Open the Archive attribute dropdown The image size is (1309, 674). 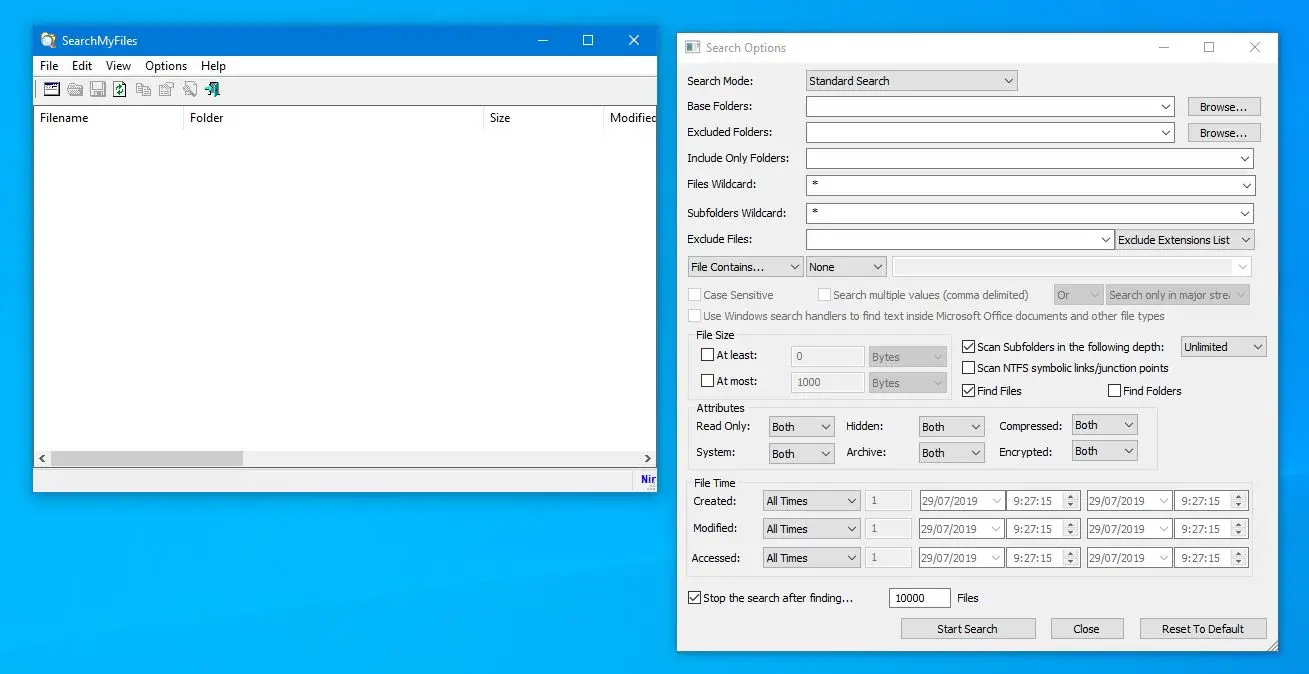pyautogui.click(x=951, y=453)
